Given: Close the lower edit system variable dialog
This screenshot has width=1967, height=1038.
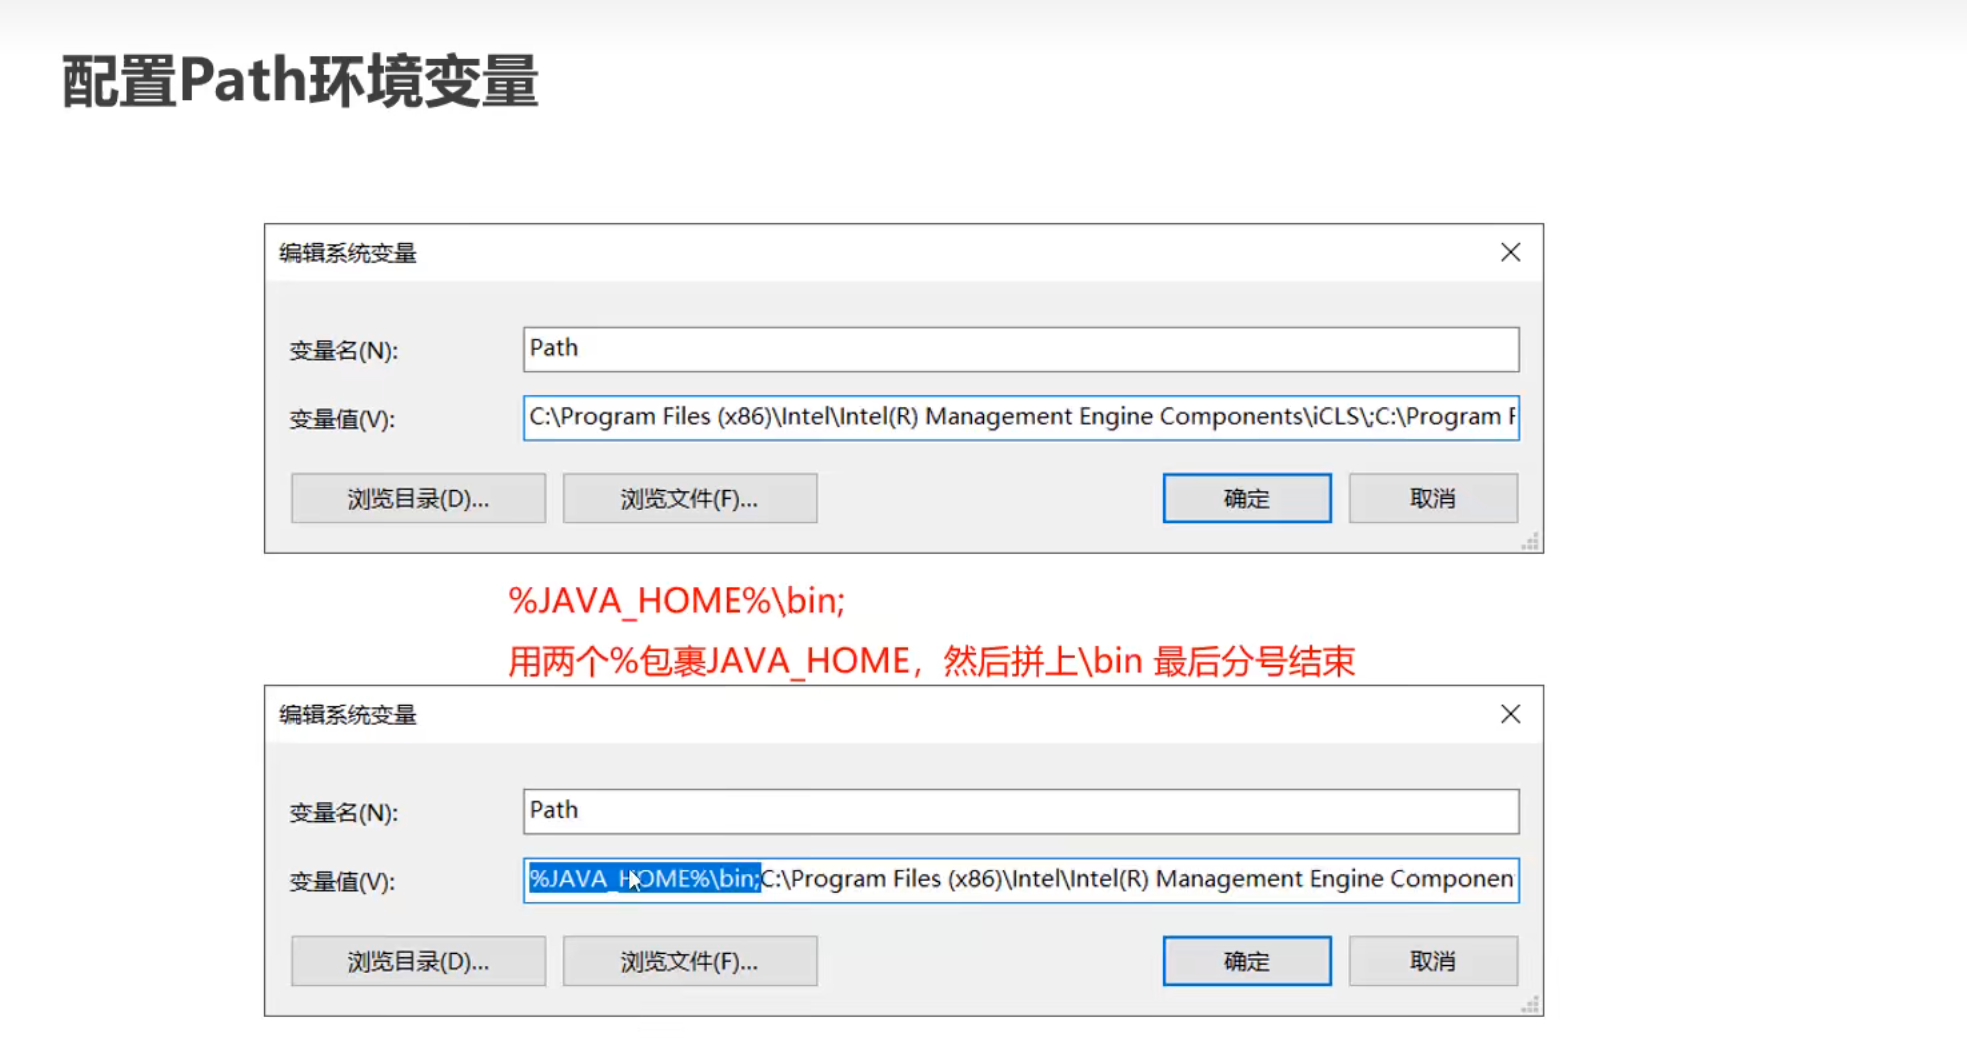Looking at the screenshot, I should [1510, 714].
